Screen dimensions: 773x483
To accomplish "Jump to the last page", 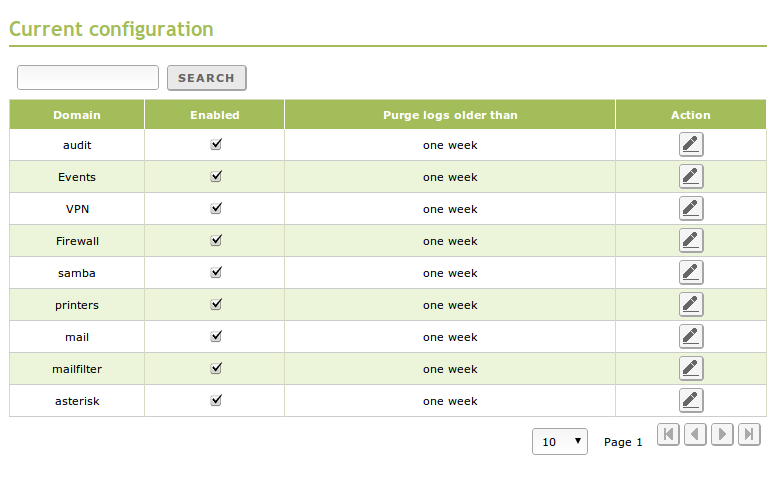I will click(x=749, y=434).
